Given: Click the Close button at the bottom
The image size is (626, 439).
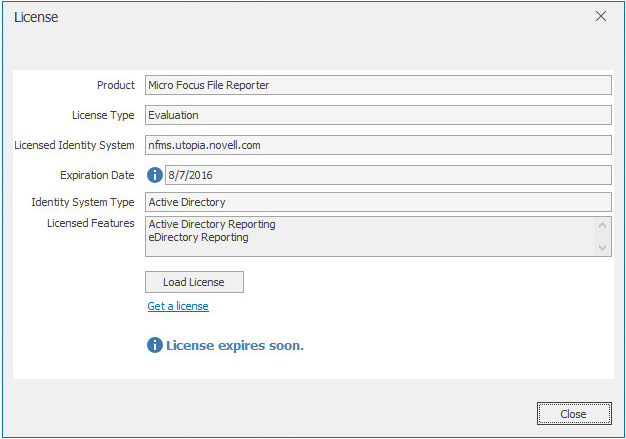Looking at the screenshot, I should (573, 414).
